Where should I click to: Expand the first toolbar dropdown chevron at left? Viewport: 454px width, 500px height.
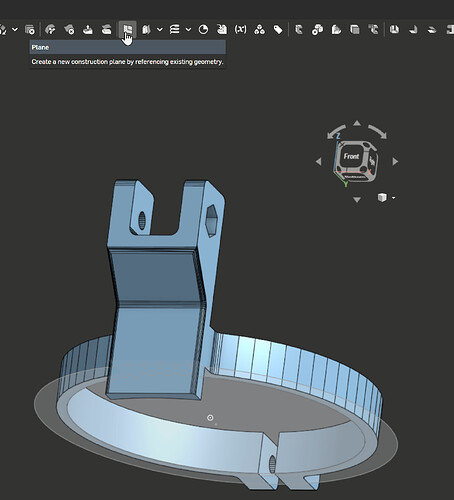[x=15, y=30]
